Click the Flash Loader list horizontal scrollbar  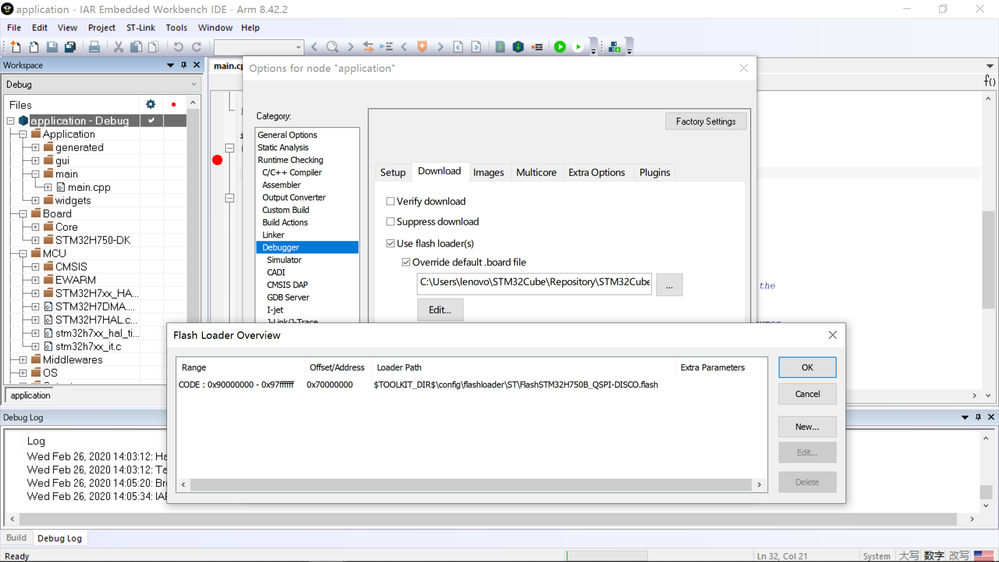click(x=471, y=484)
